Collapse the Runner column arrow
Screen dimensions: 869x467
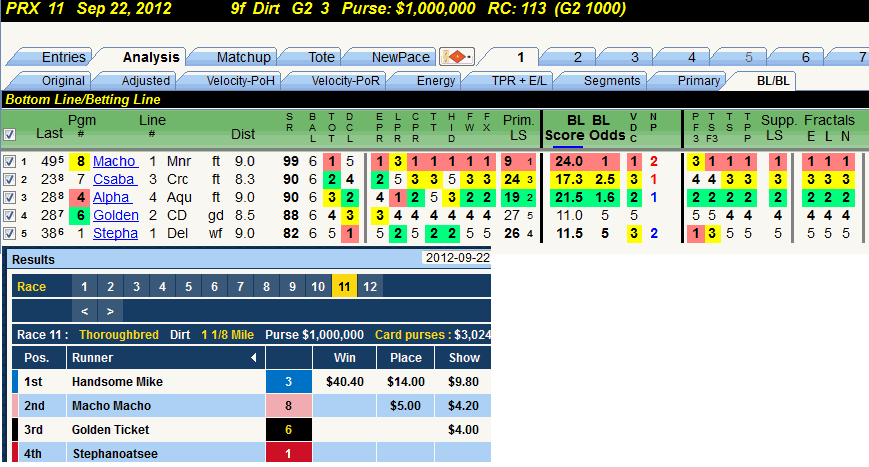click(x=254, y=358)
